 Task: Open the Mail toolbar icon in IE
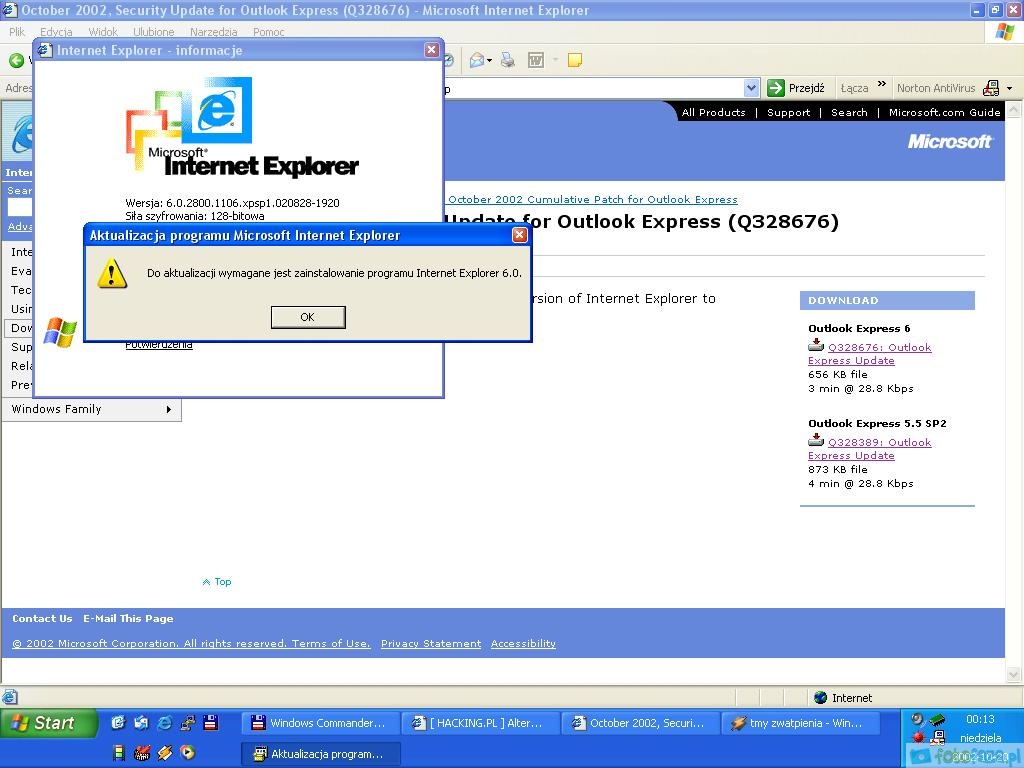tap(477, 60)
